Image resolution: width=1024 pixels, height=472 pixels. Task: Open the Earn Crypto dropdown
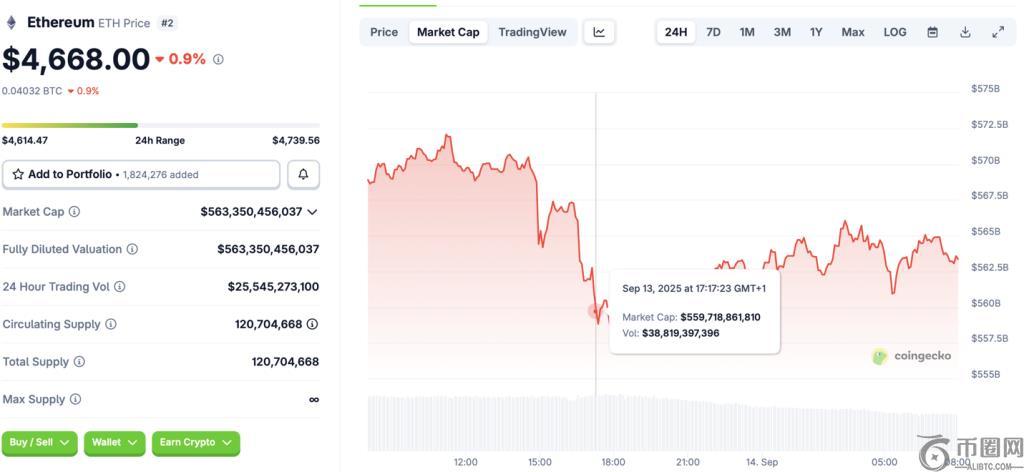[x=196, y=442]
